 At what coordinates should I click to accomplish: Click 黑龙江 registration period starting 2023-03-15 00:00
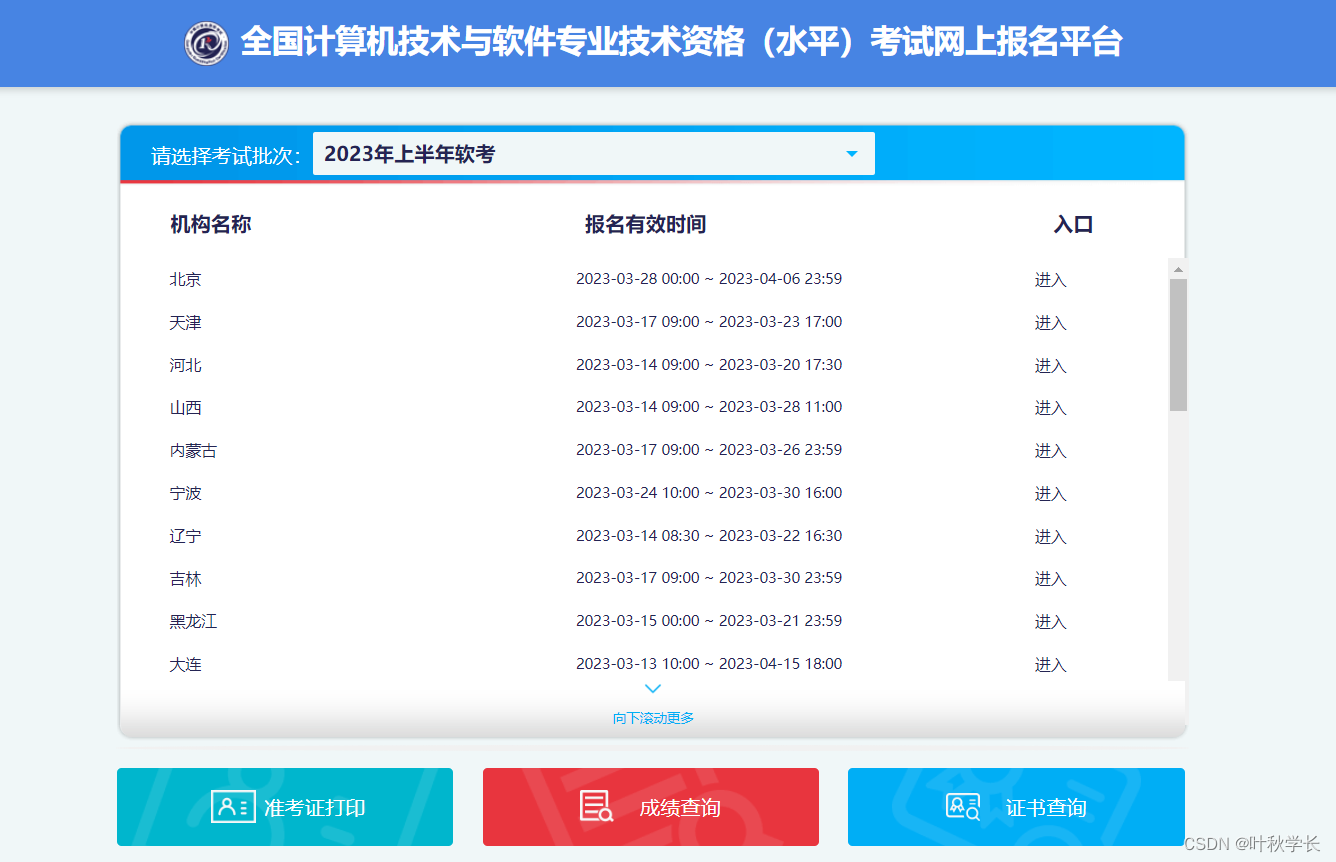coord(709,621)
